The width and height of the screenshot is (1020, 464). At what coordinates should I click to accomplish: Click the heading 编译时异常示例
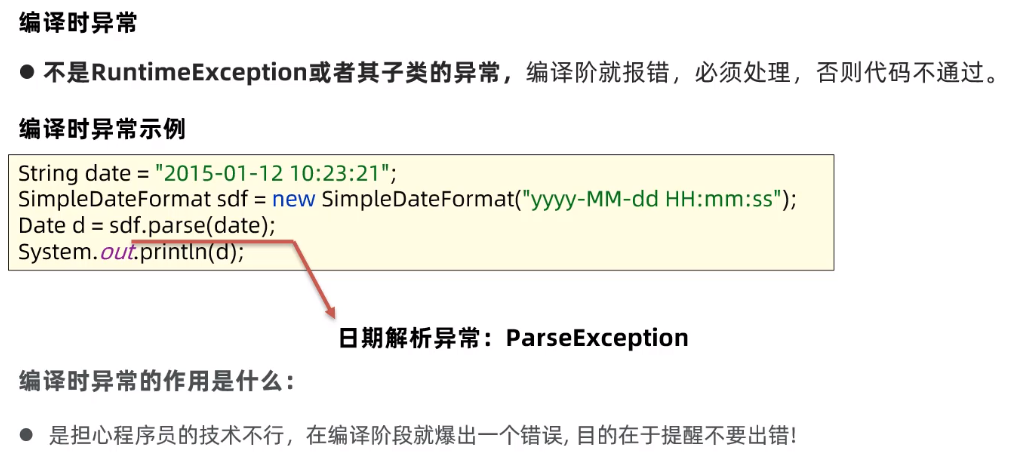[x=102, y=129]
